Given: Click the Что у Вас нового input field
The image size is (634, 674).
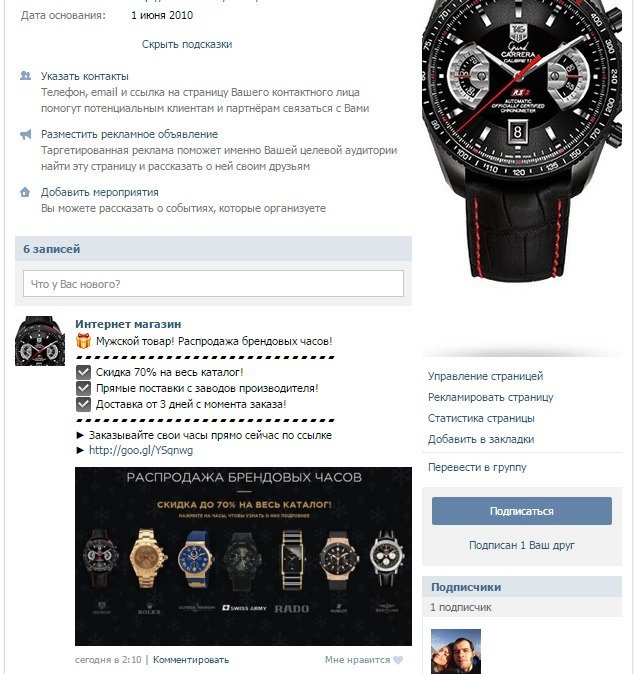Looking at the screenshot, I should click(x=213, y=284).
